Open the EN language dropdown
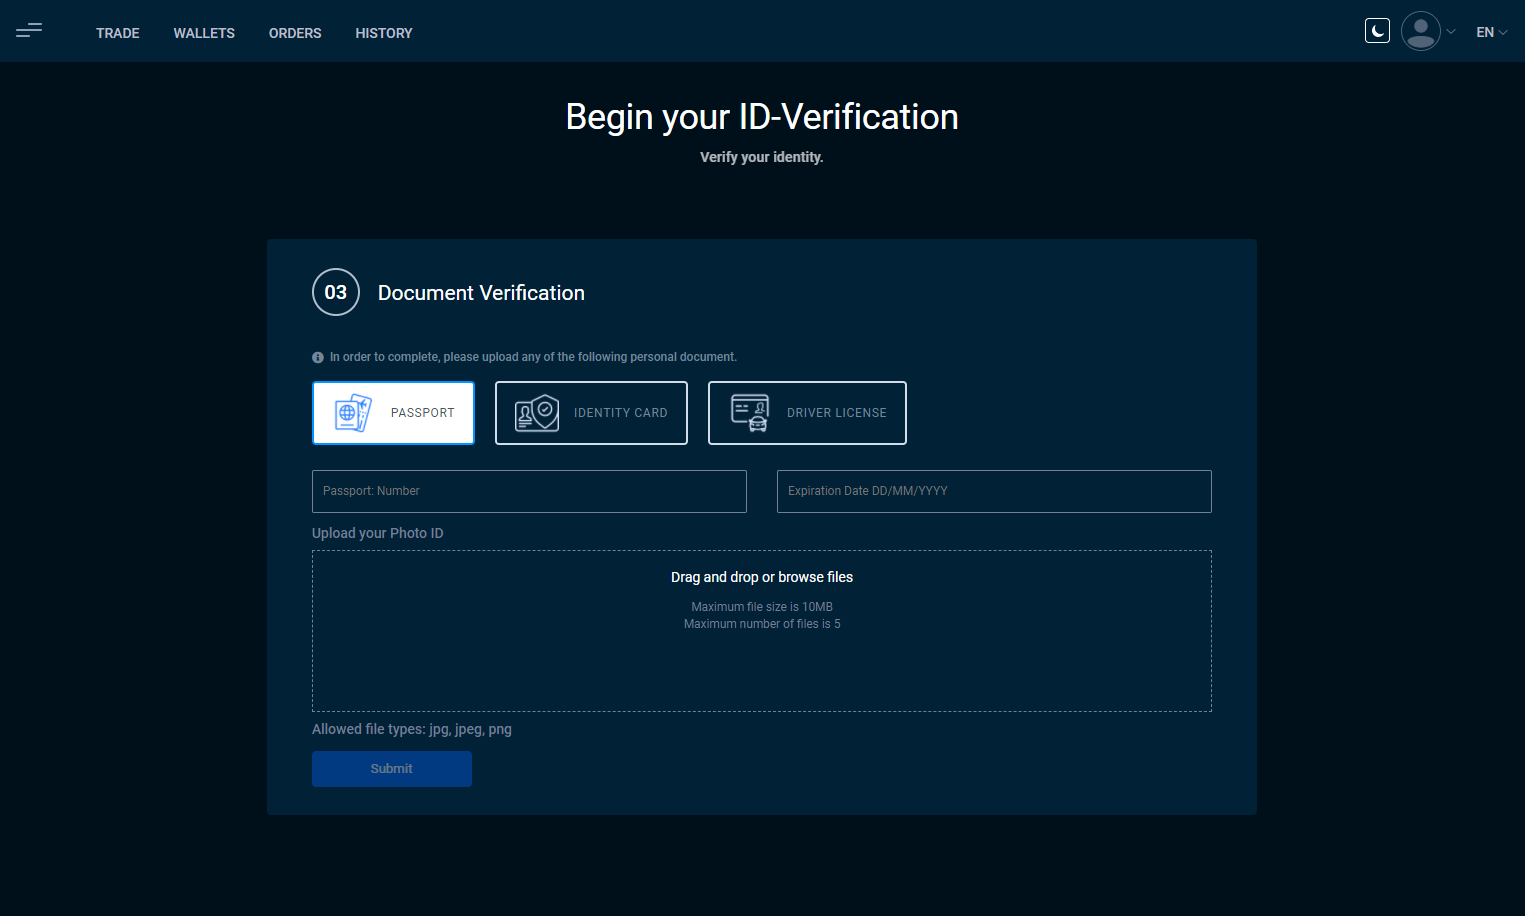This screenshot has width=1525, height=916. tap(1491, 32)
